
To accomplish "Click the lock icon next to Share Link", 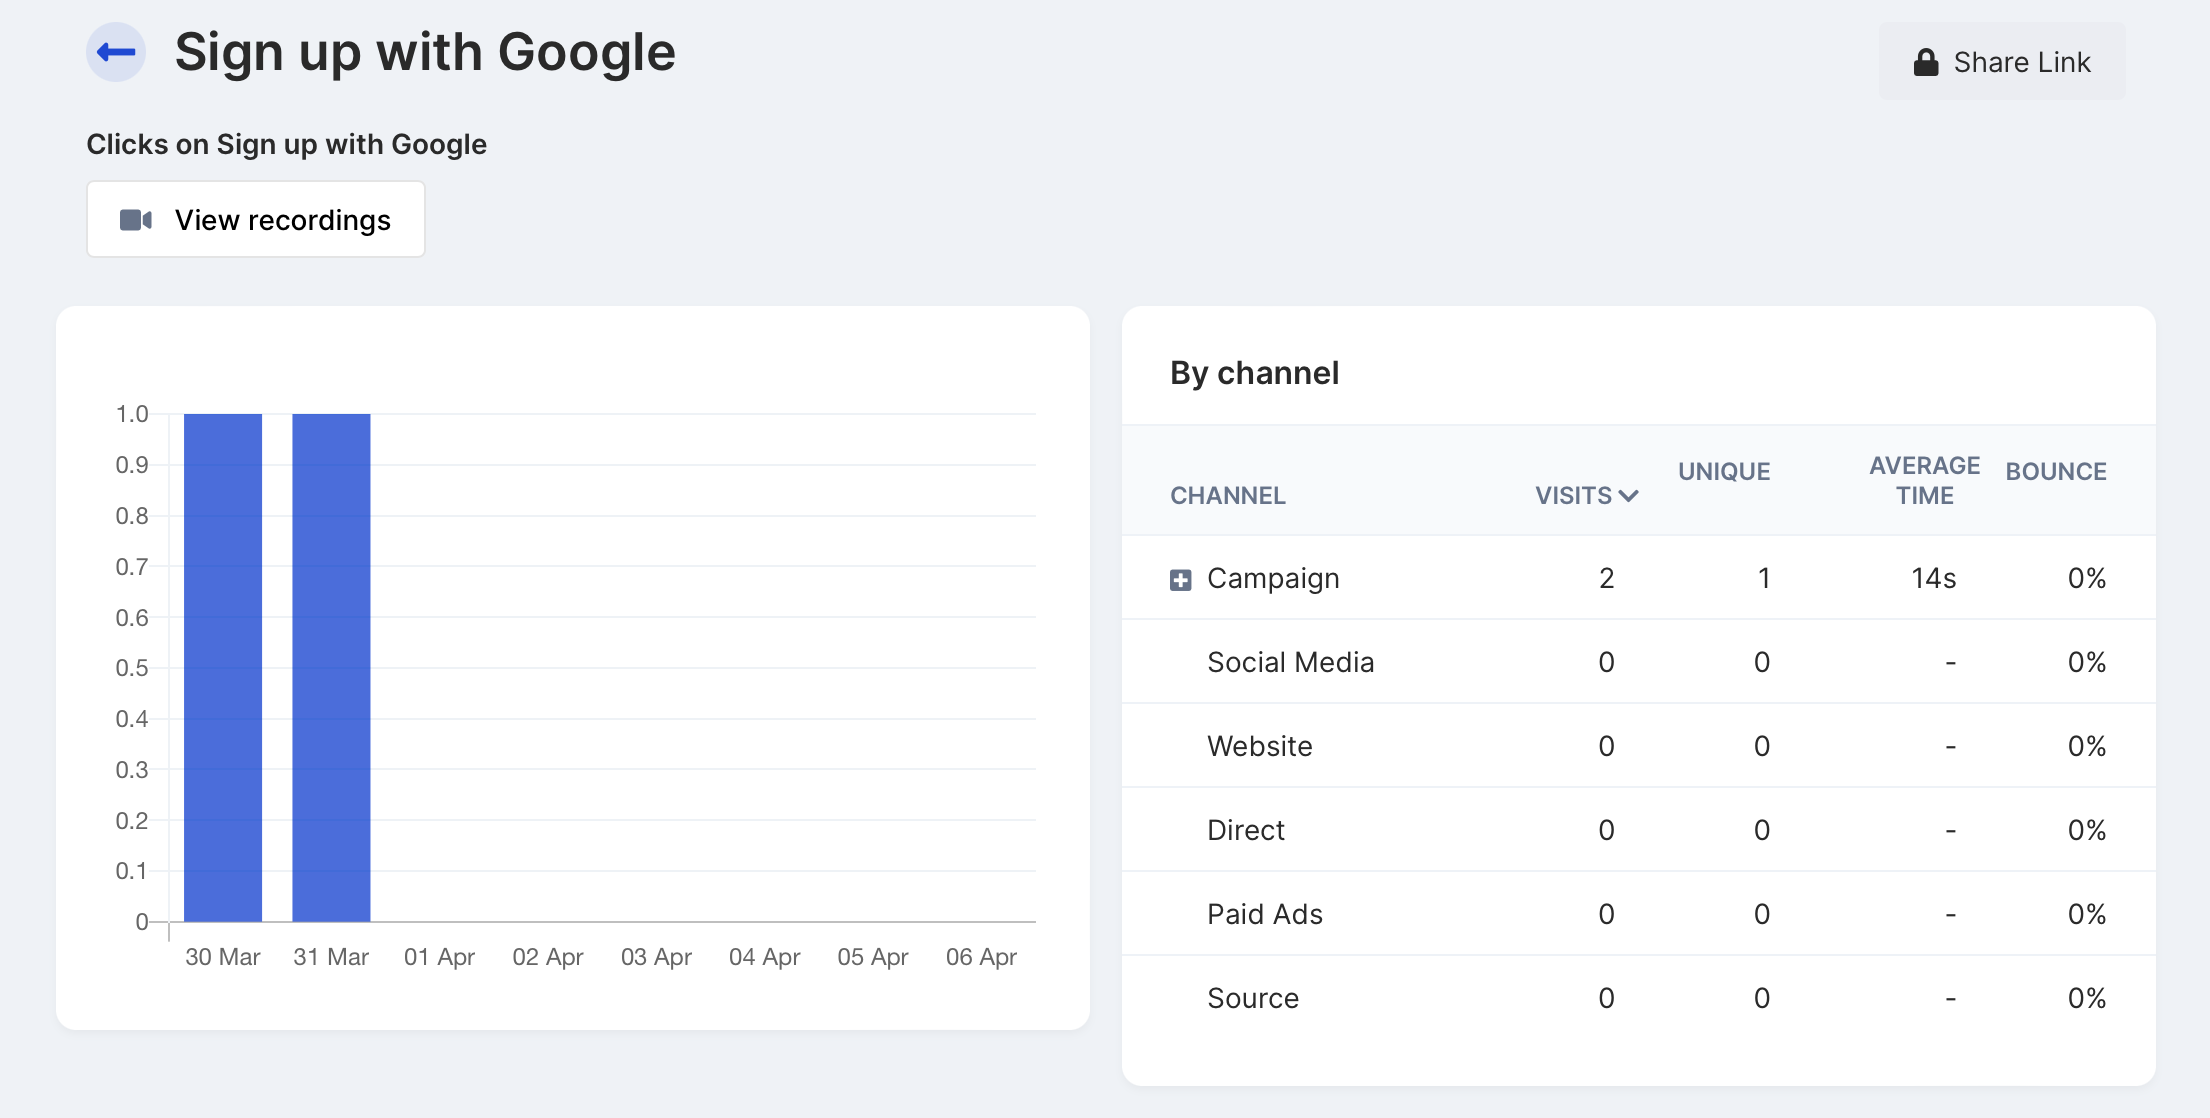I will pos(1925,61).
